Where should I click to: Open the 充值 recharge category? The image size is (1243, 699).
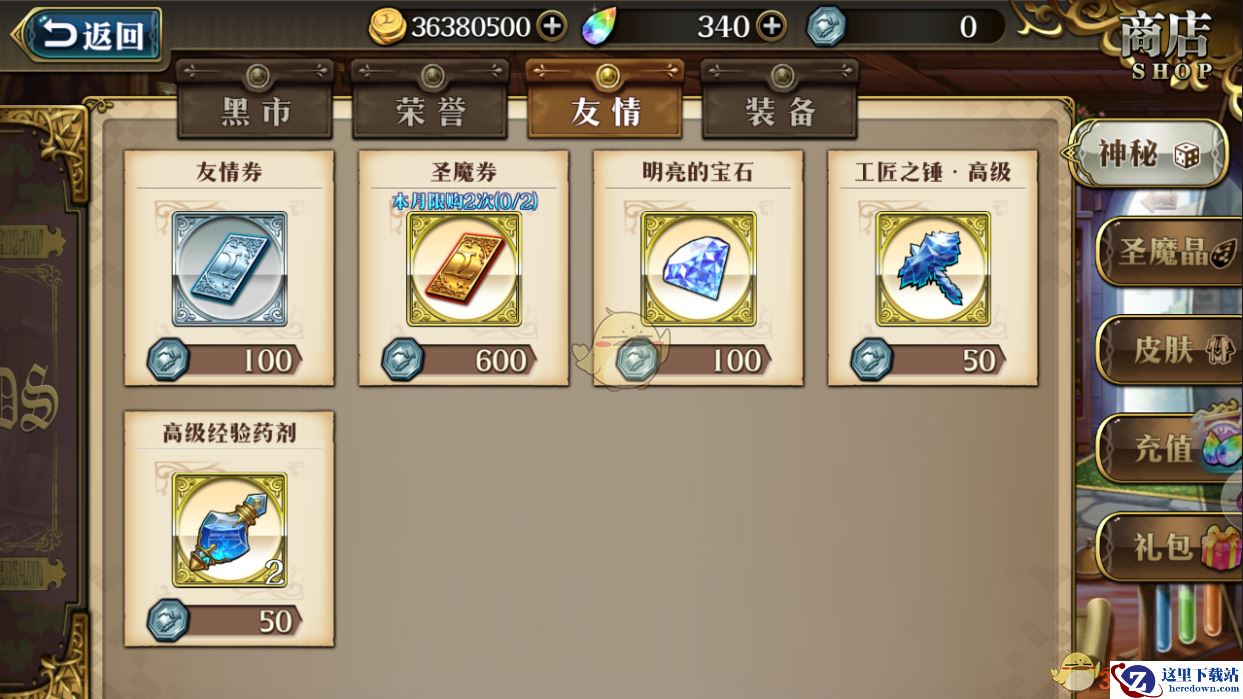pos(1168,448)
